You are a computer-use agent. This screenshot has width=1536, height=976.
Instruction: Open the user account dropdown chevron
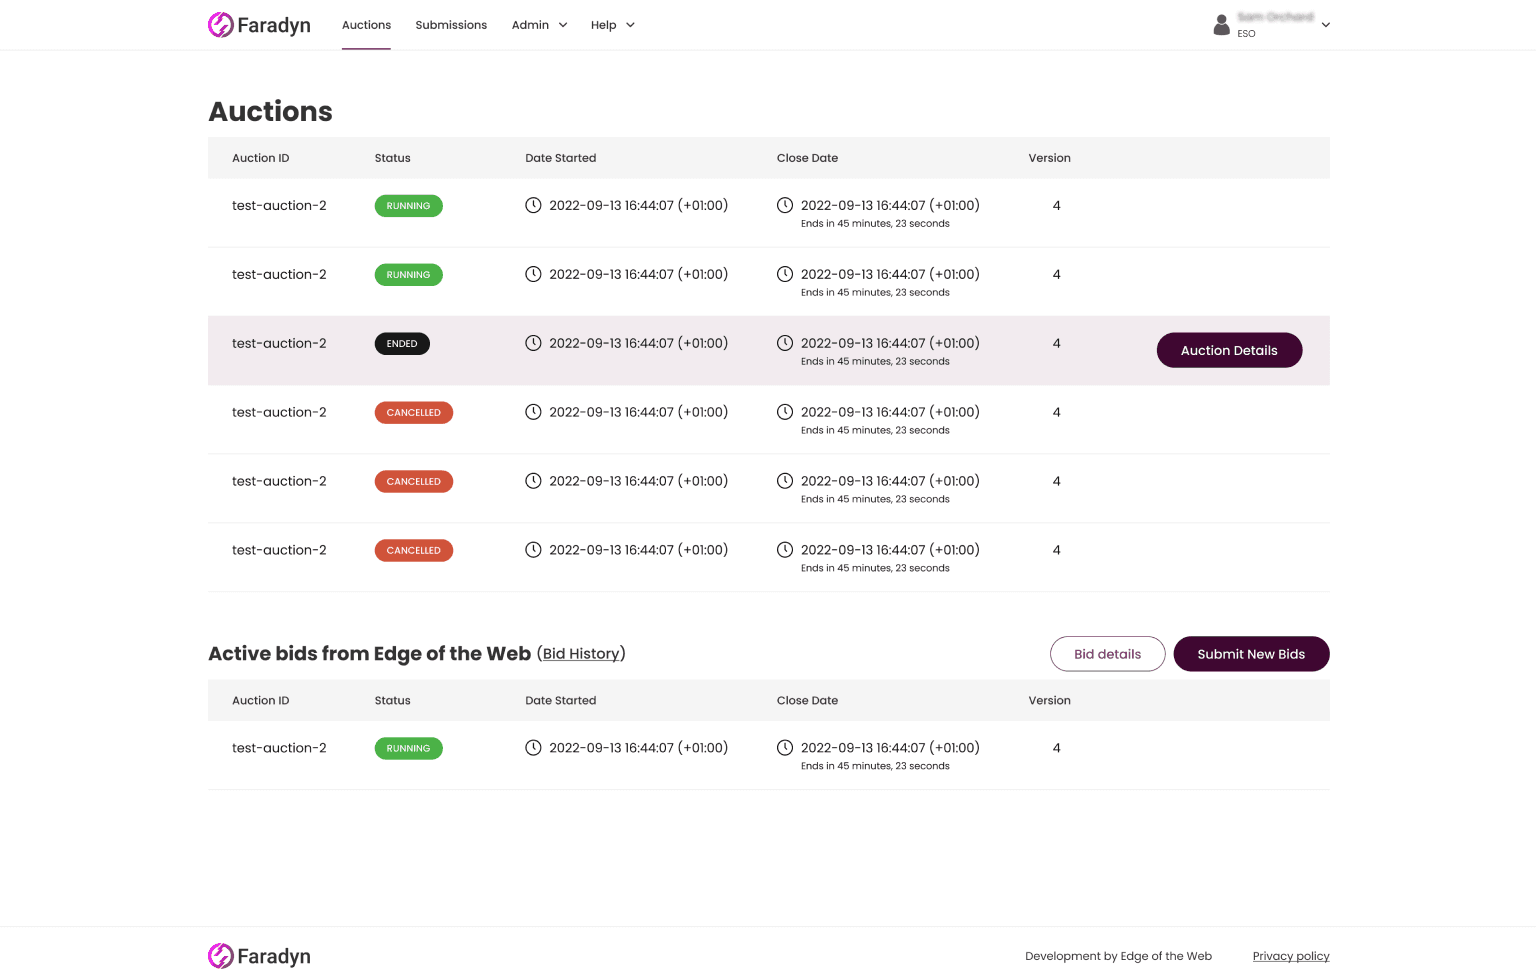pyautogui.click(x=1326, y=25)
